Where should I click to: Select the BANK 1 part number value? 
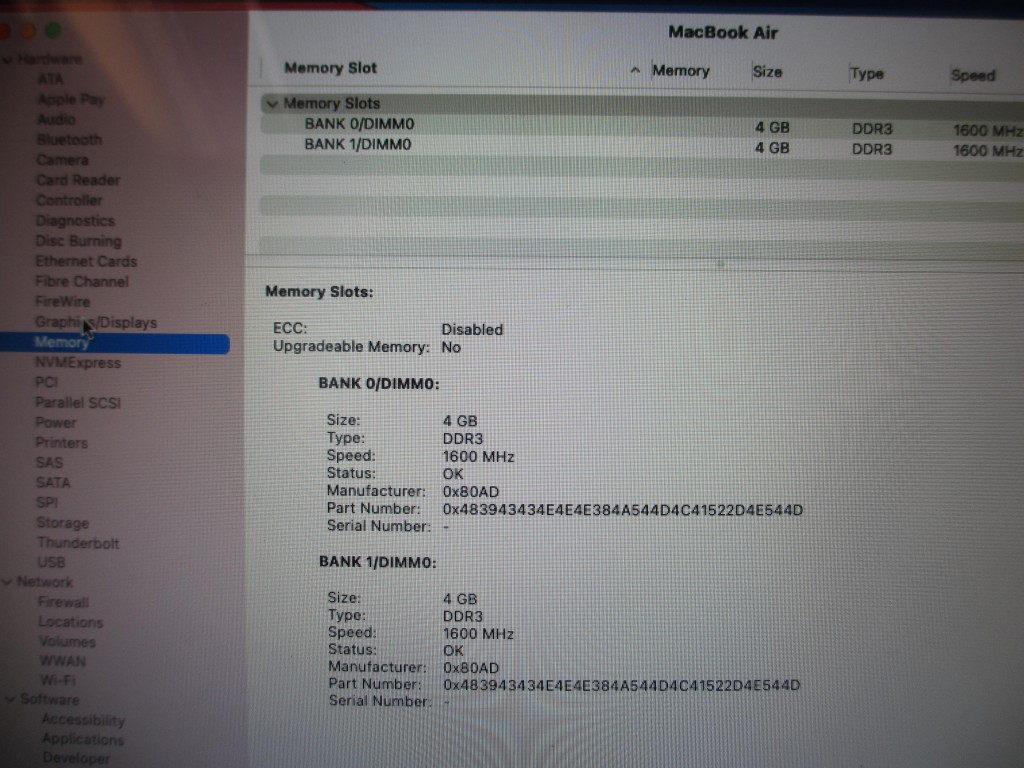[x=622, y=686]
